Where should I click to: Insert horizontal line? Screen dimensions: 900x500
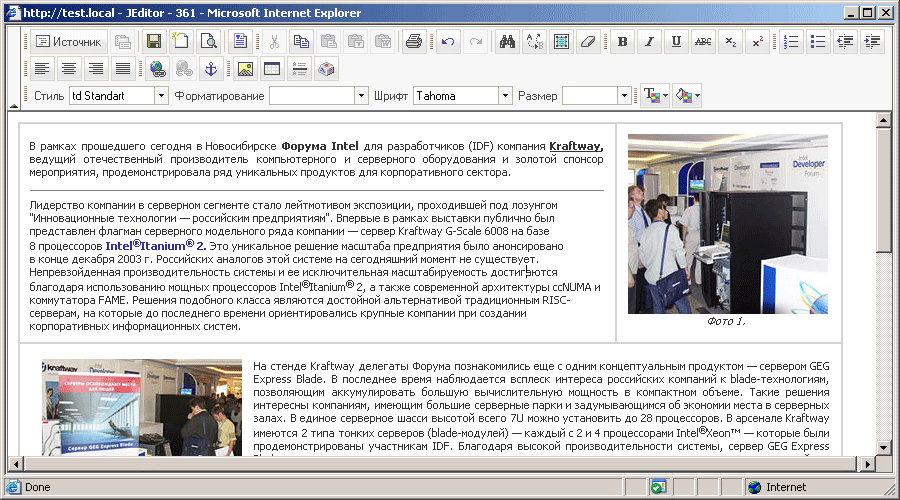[299, 69]
